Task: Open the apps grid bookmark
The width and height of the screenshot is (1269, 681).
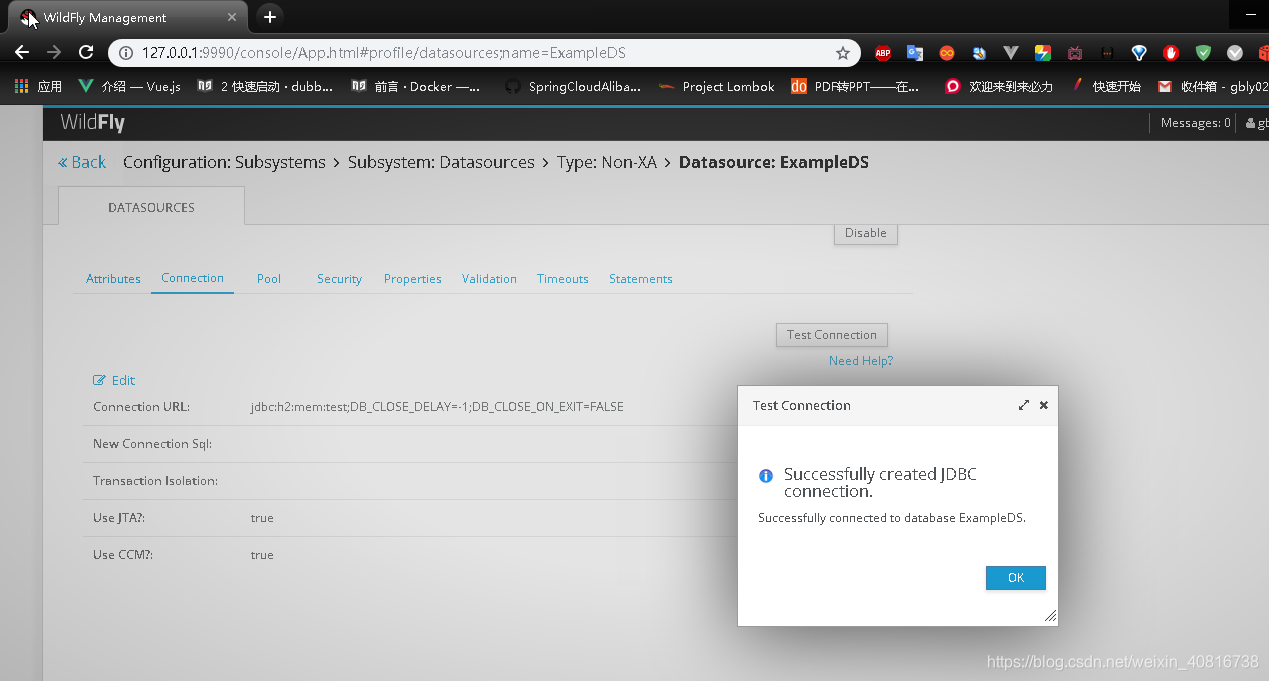Action: (x=38, y=87)
